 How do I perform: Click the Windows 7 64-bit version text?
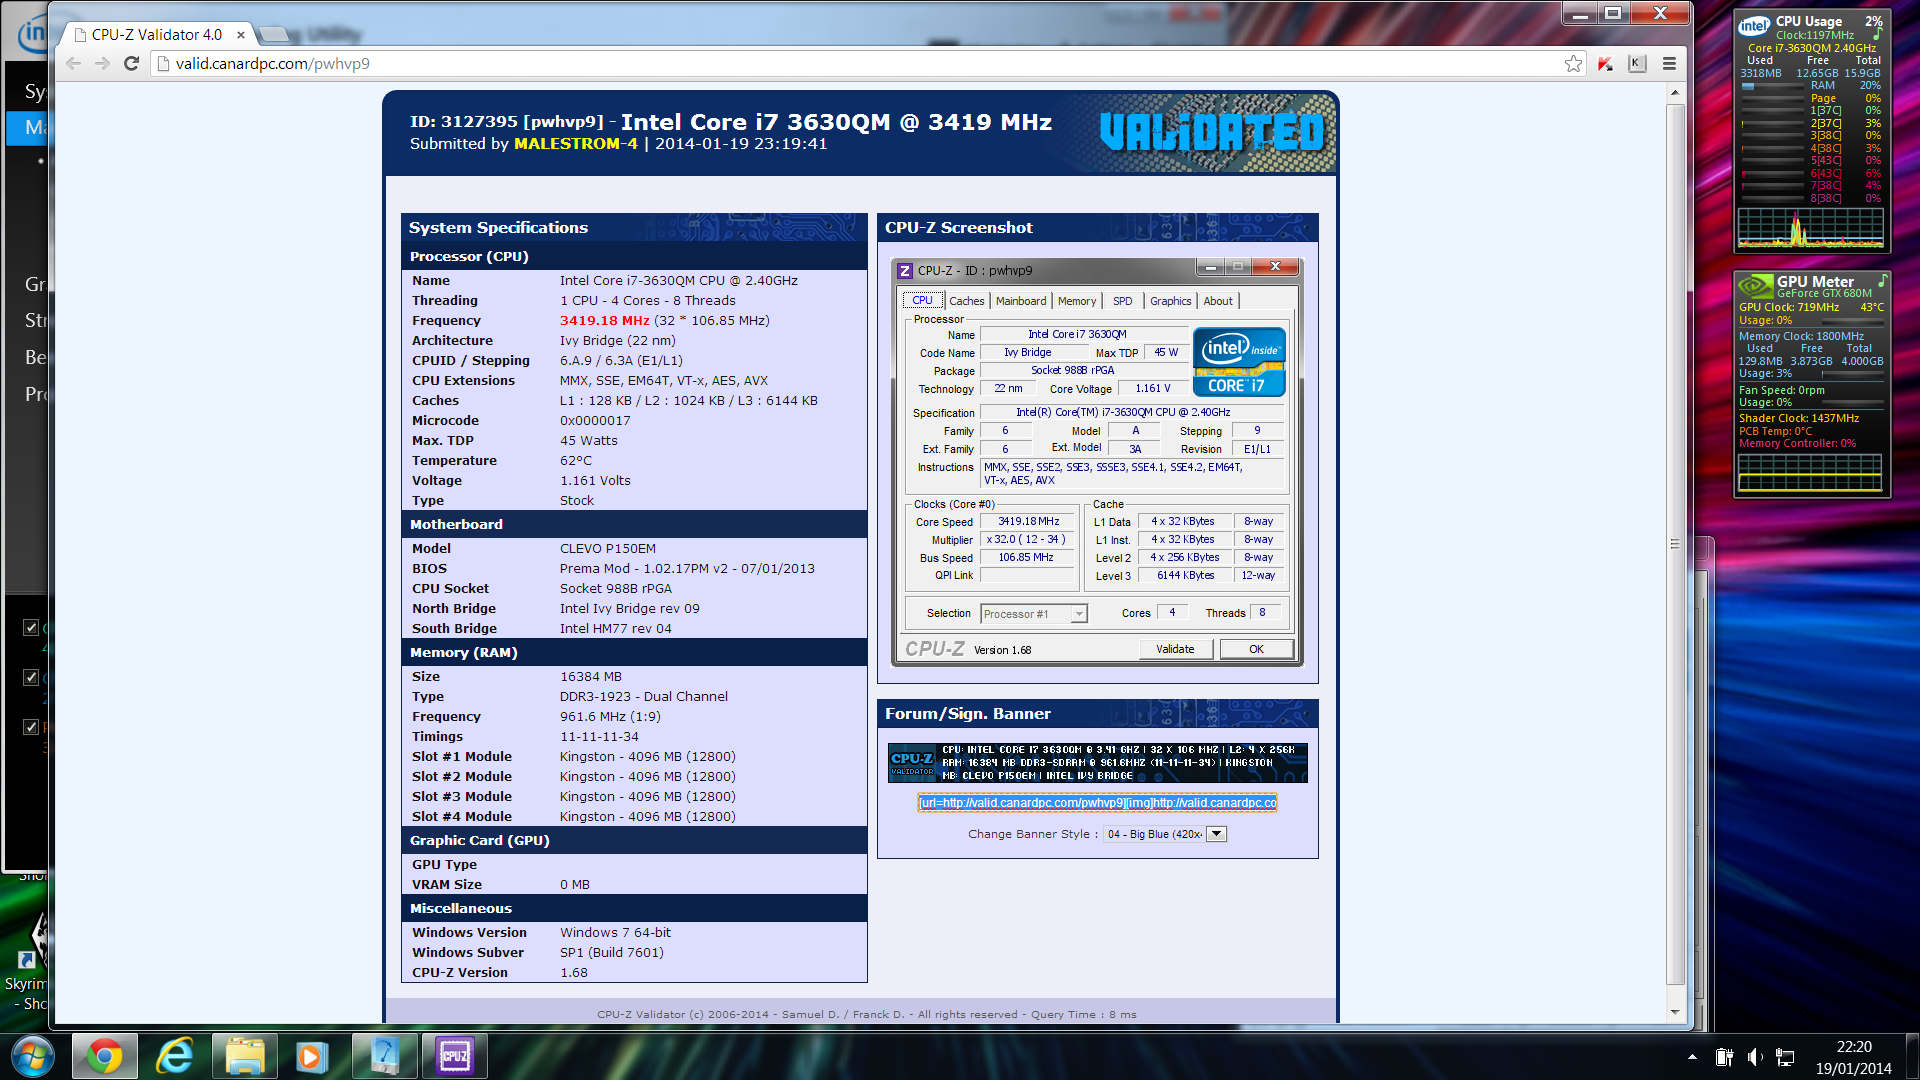[615, 933]
